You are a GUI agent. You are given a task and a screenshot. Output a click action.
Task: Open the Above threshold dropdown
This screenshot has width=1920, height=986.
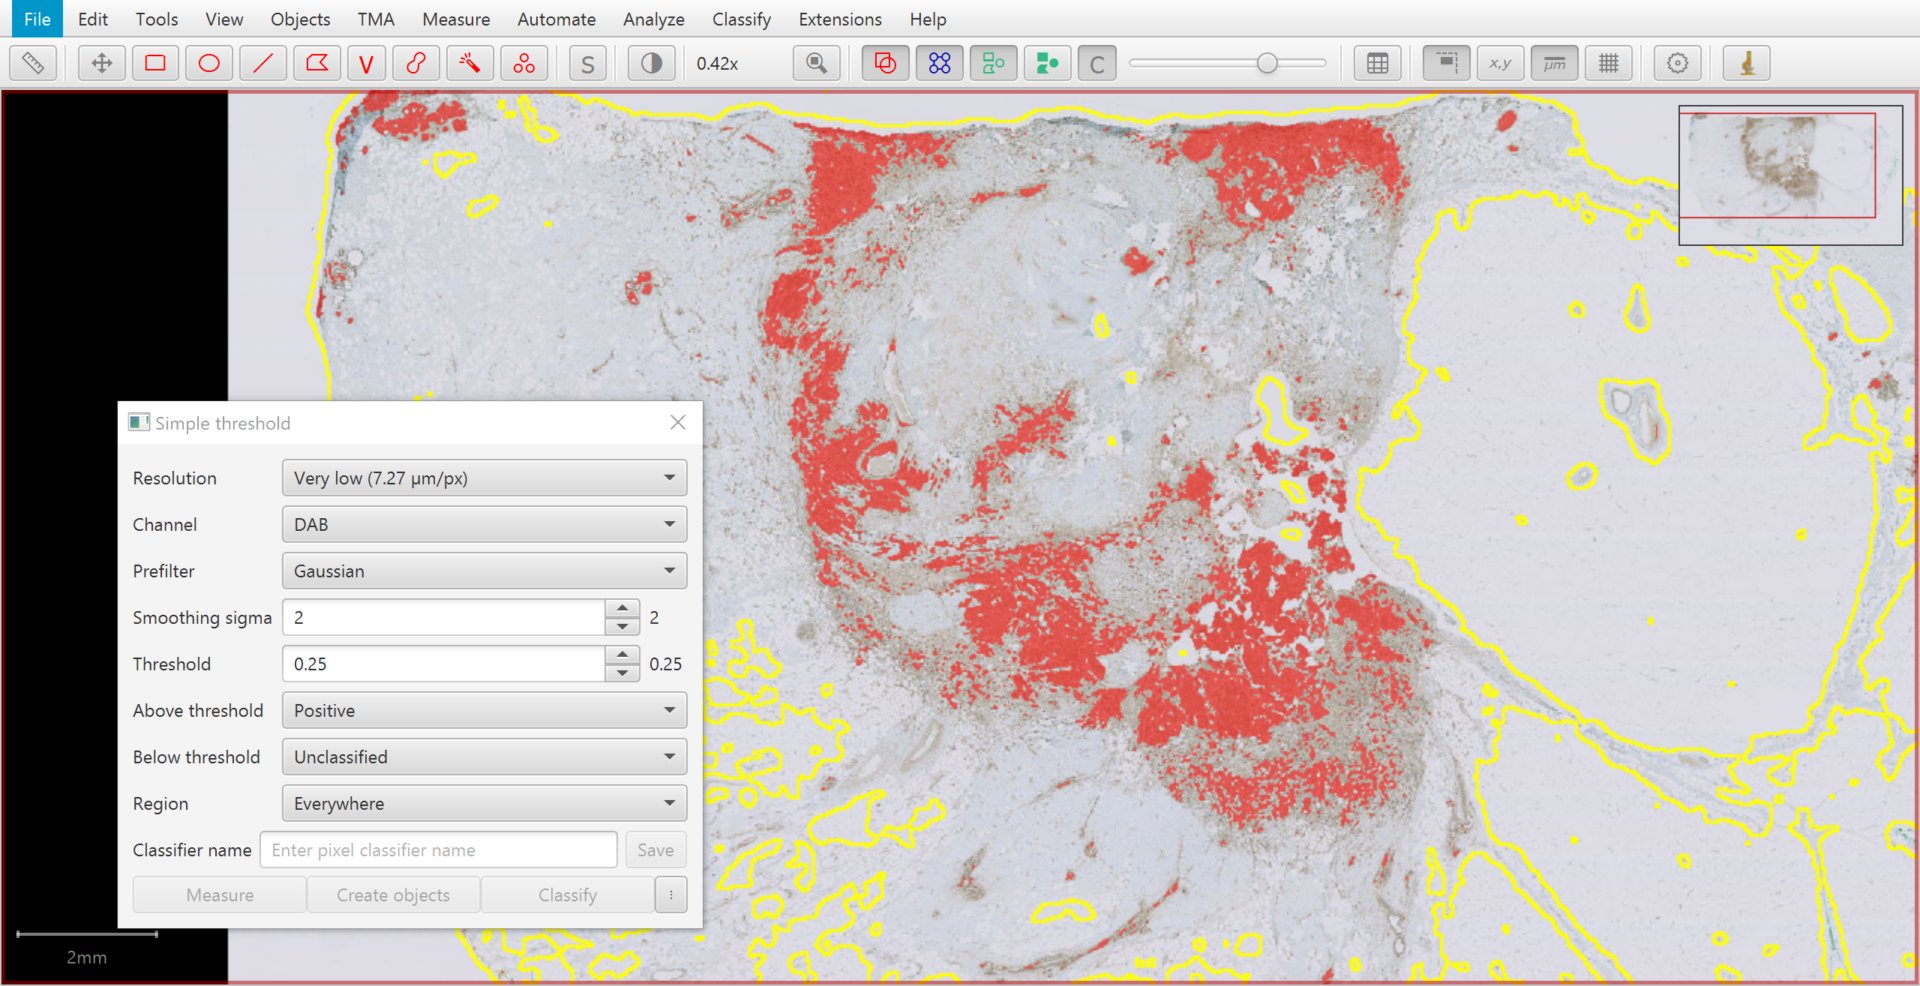(484, 710)
